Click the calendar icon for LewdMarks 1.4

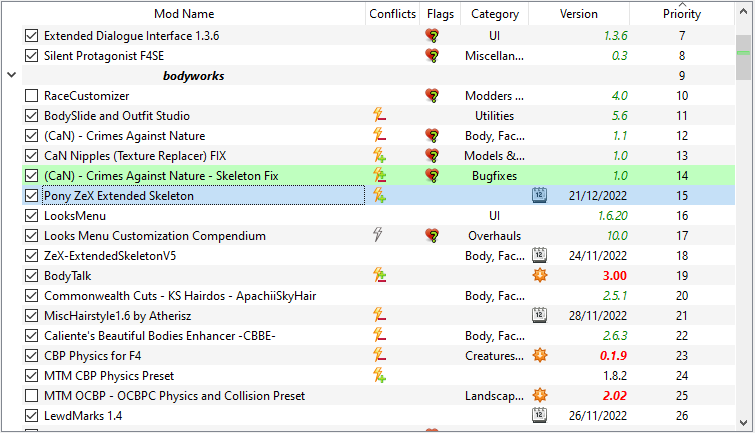pos(539,415)
